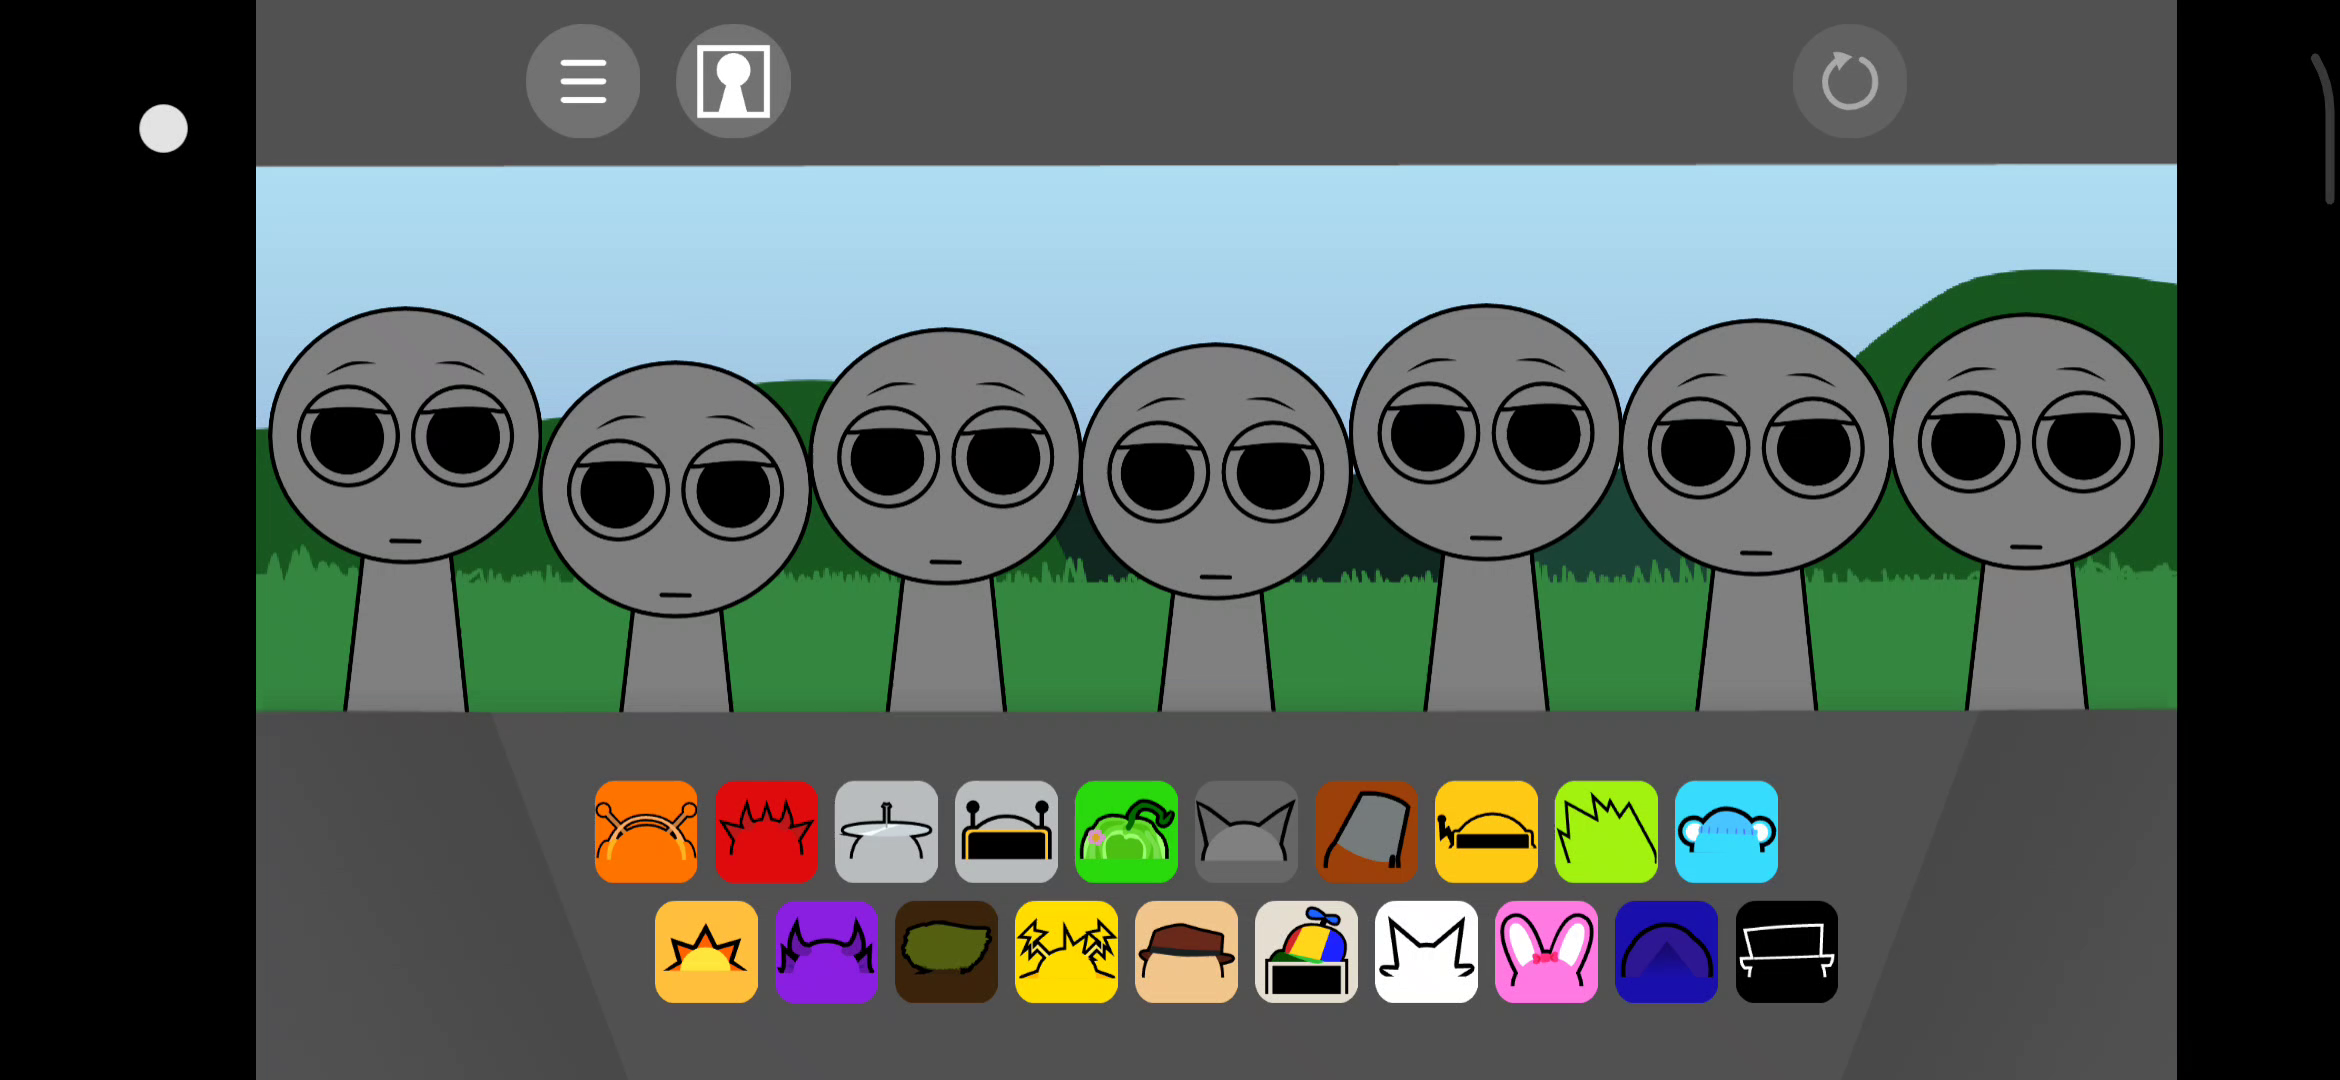
Task: Select the orange antenna headband icon
Action: (x=646, y=832)
